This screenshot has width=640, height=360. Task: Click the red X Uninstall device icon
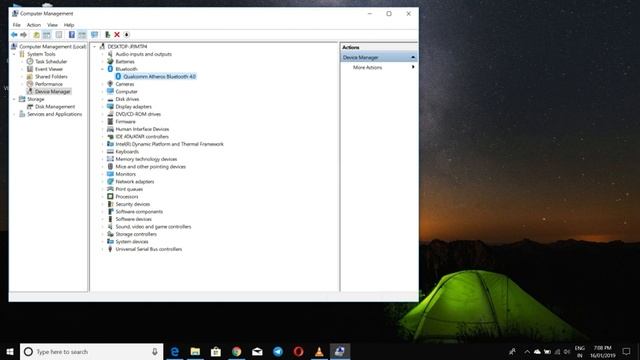pos(117,35)
